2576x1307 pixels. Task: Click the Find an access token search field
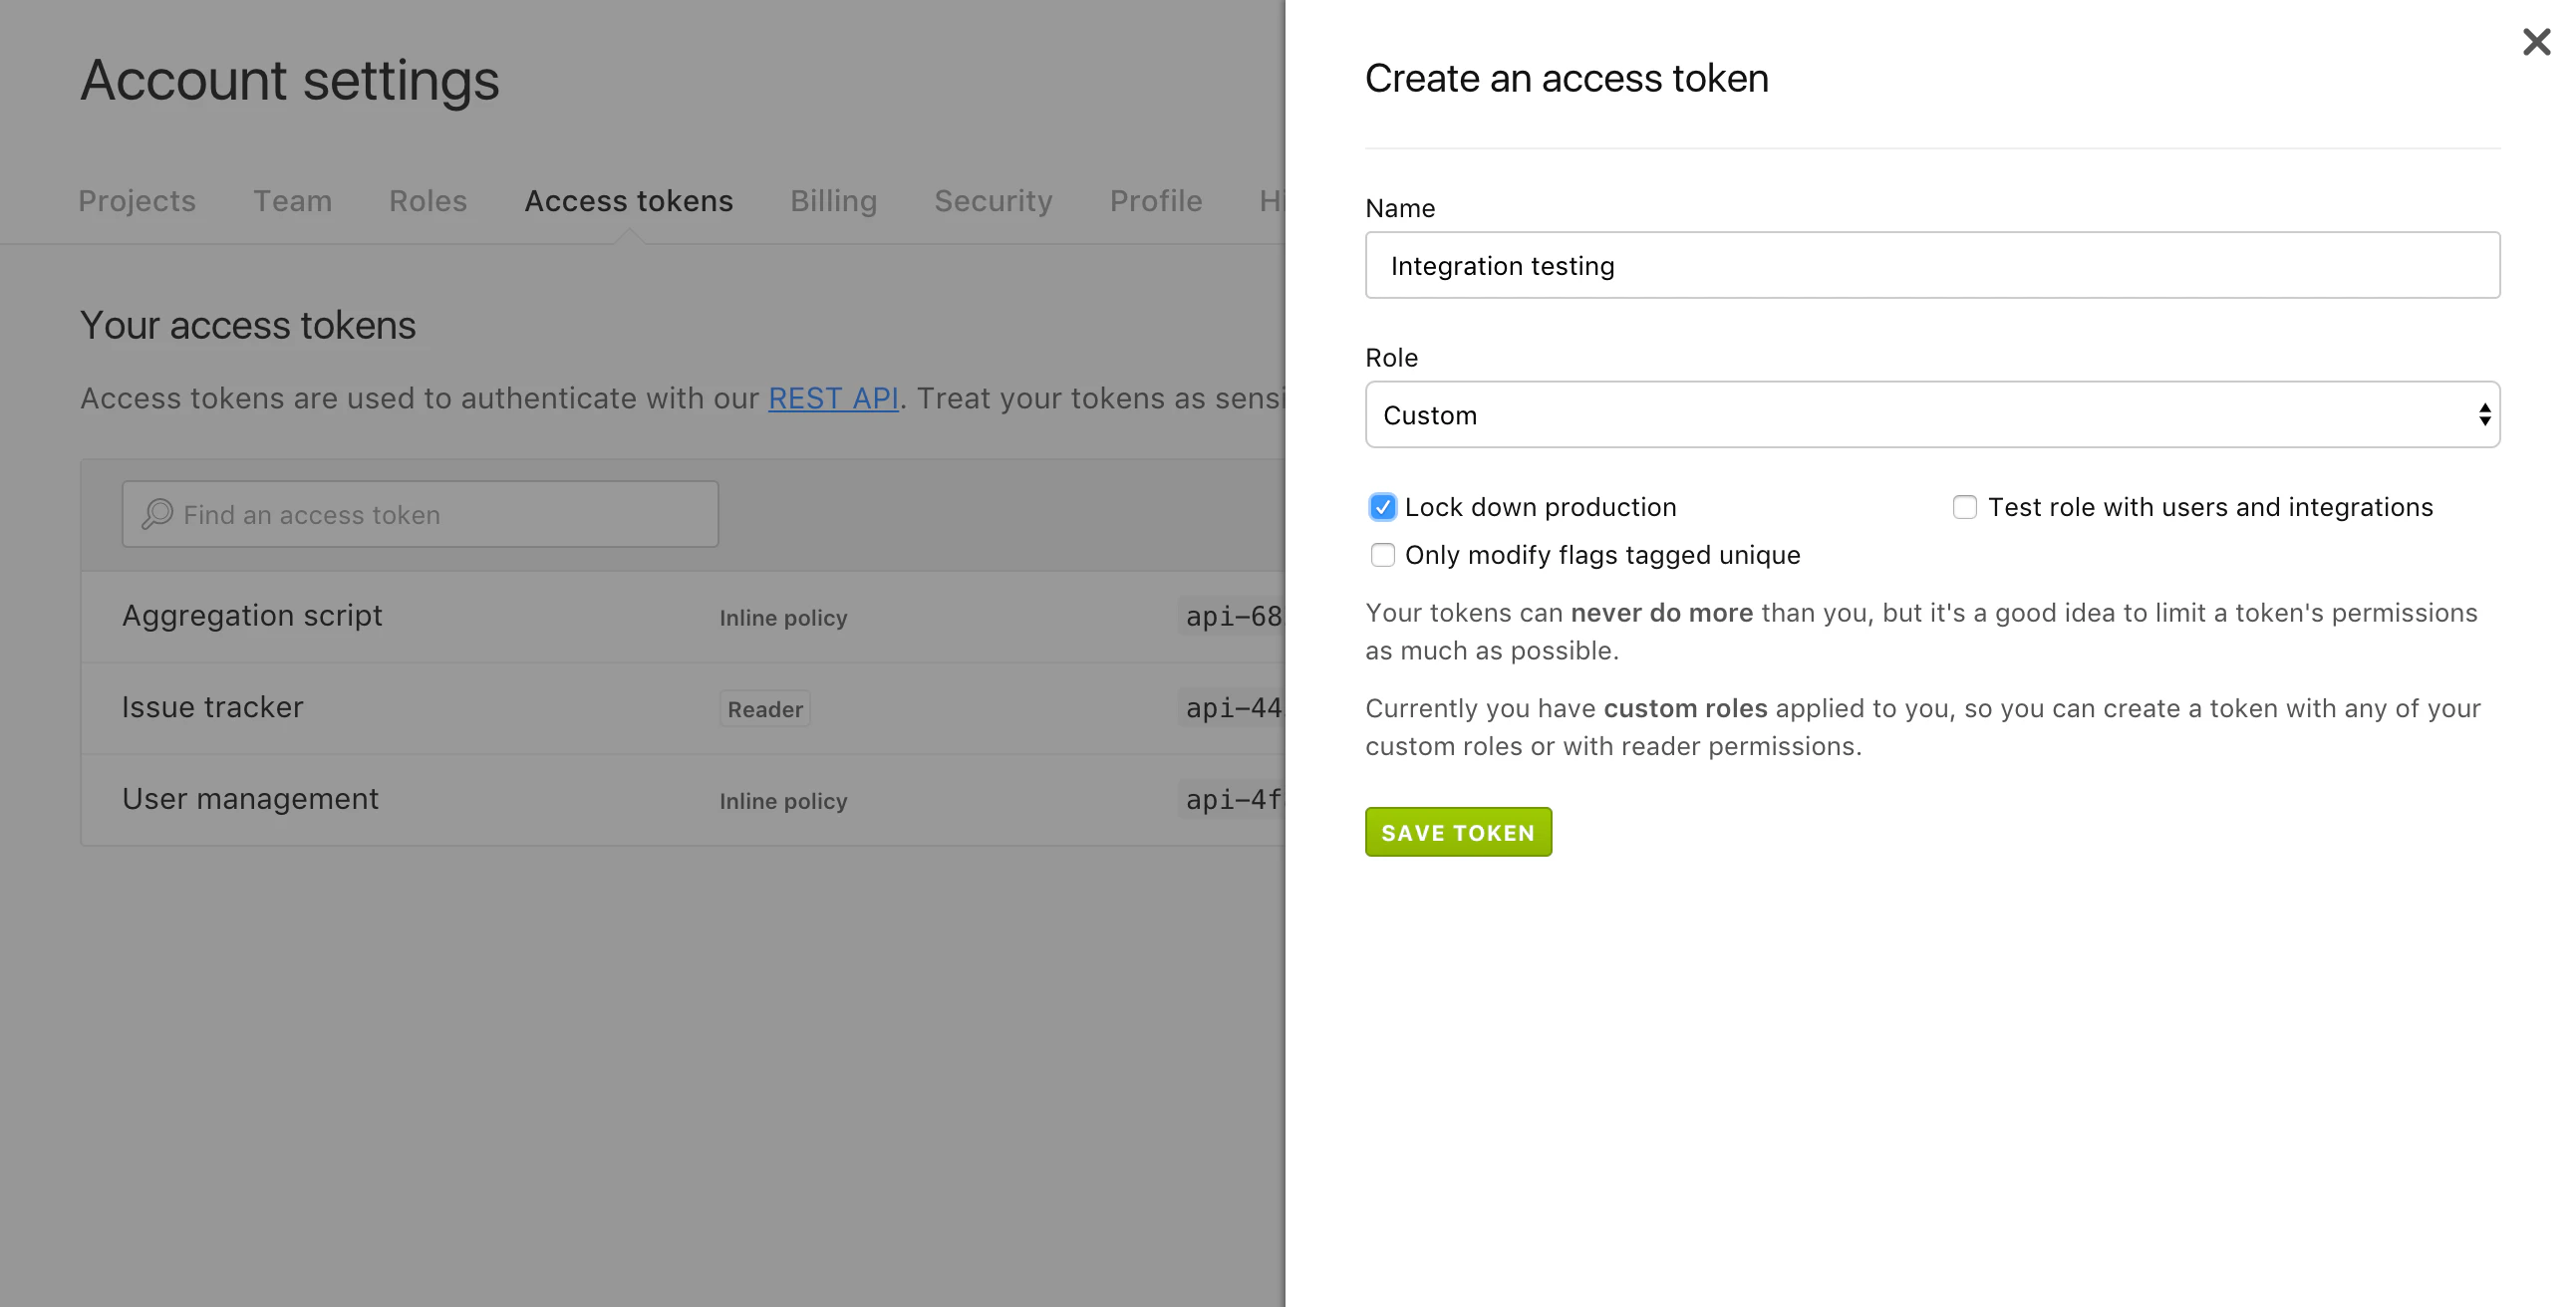point(420,513)
